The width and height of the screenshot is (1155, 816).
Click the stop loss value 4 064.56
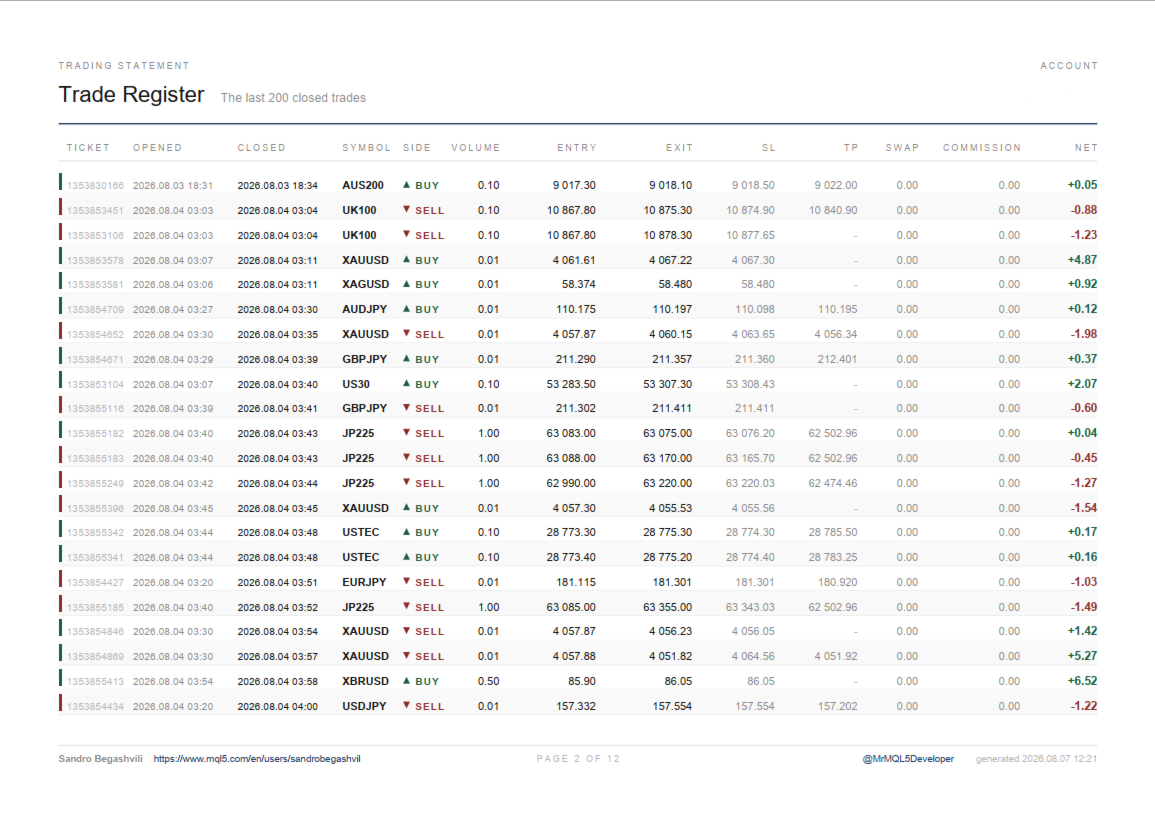[753, 657]
